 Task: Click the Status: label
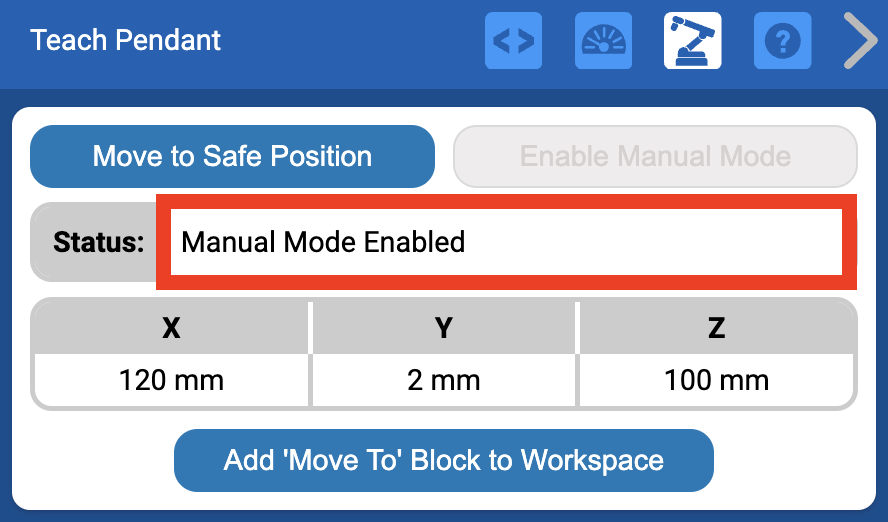pos(98,242)
